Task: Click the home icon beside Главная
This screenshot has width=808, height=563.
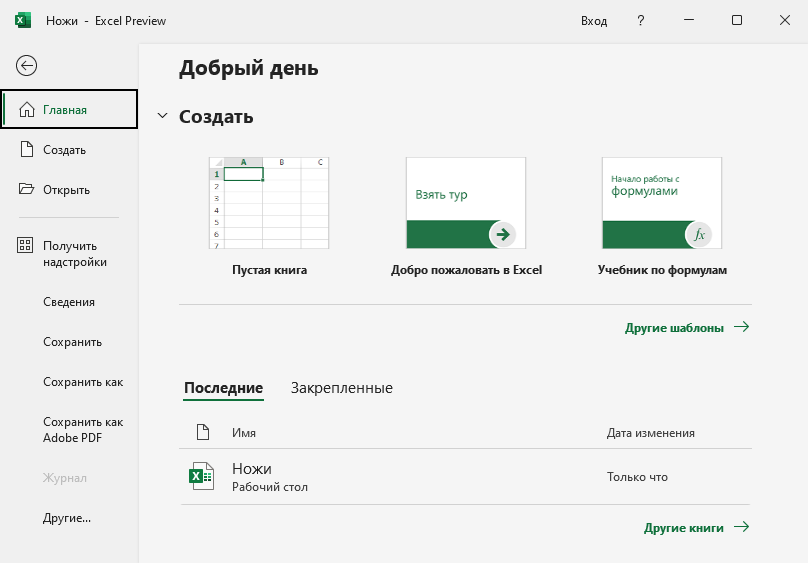Action: (x=27, y=109)
